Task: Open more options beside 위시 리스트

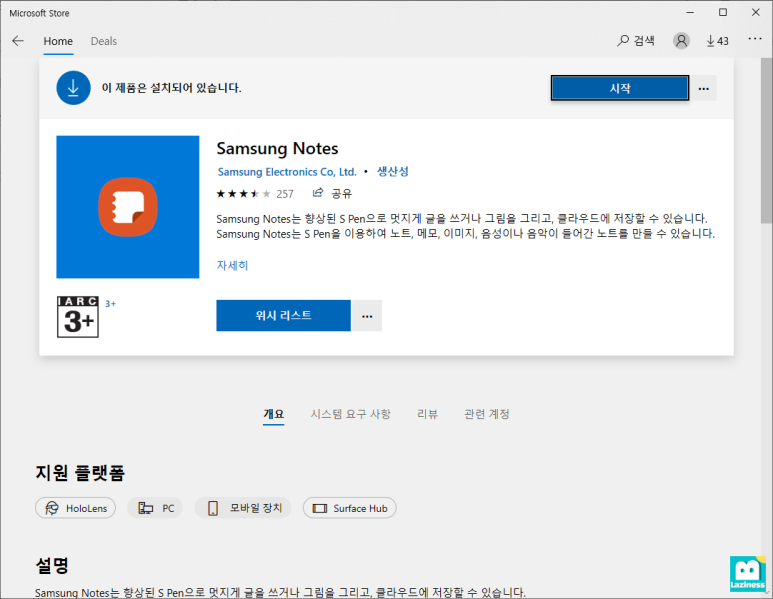Action: tap(367, 316)
